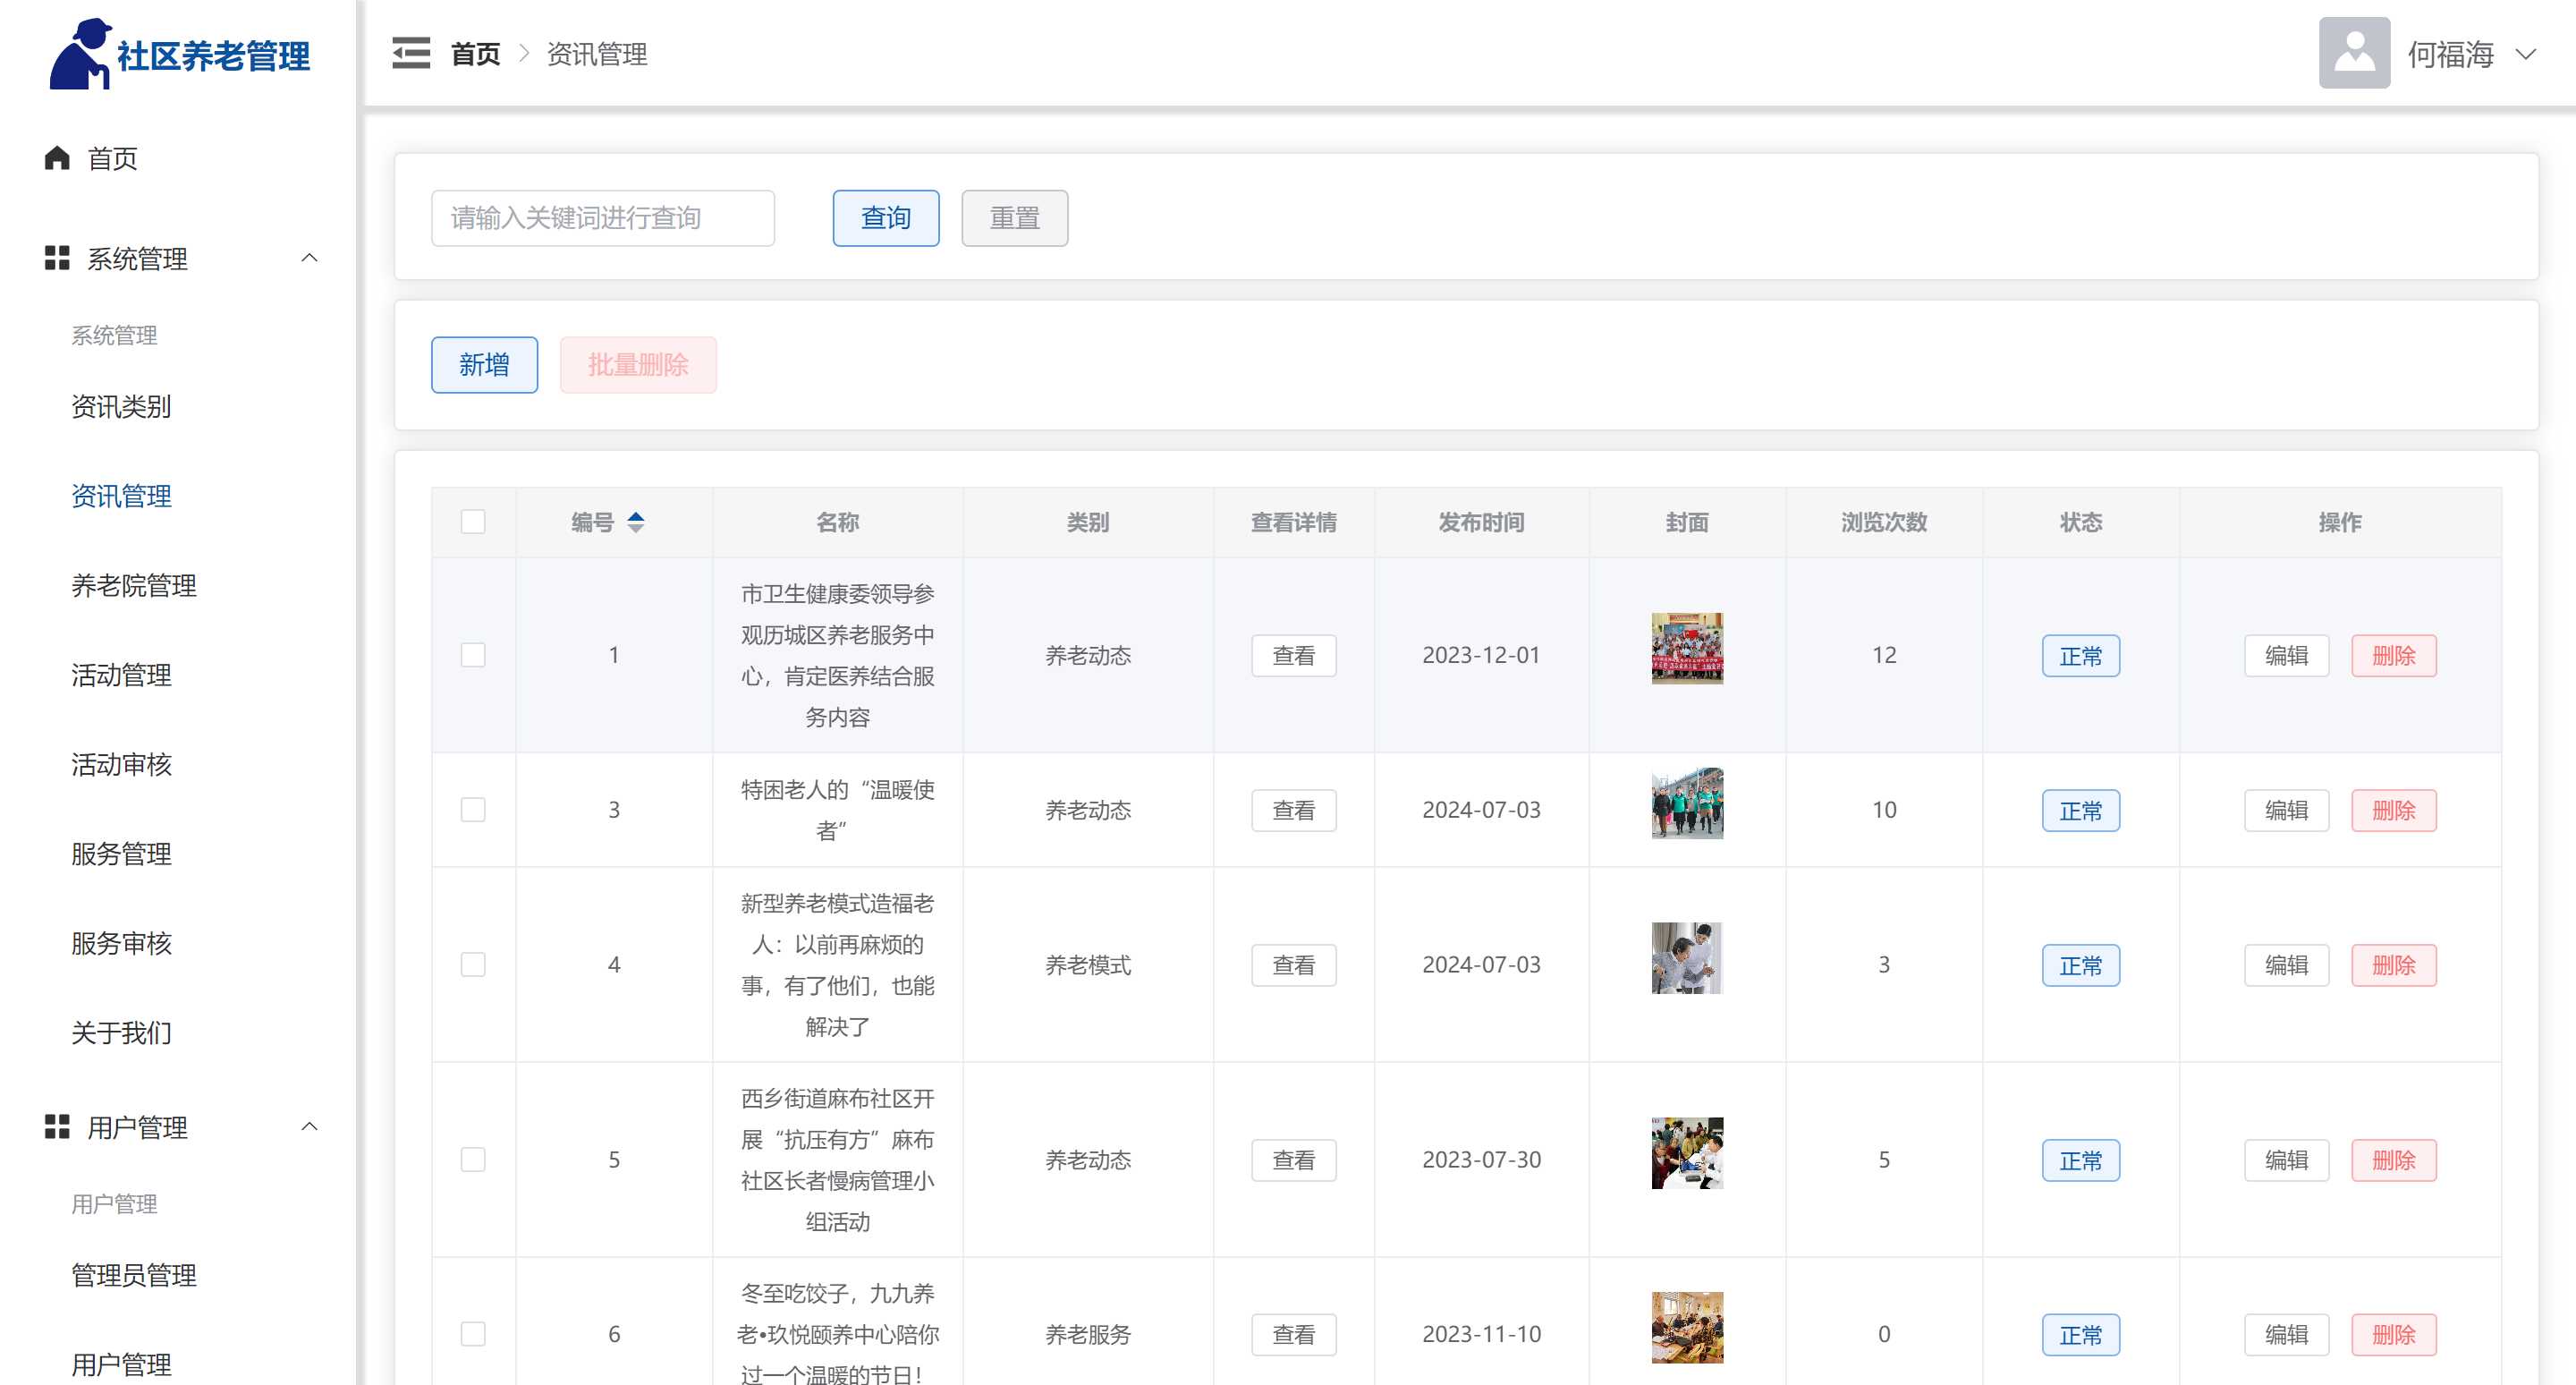Check the checkbox for row number 3
The width and height of the screenshot is (2576, 1385).
pyautogui.click(x=473, y=809)
